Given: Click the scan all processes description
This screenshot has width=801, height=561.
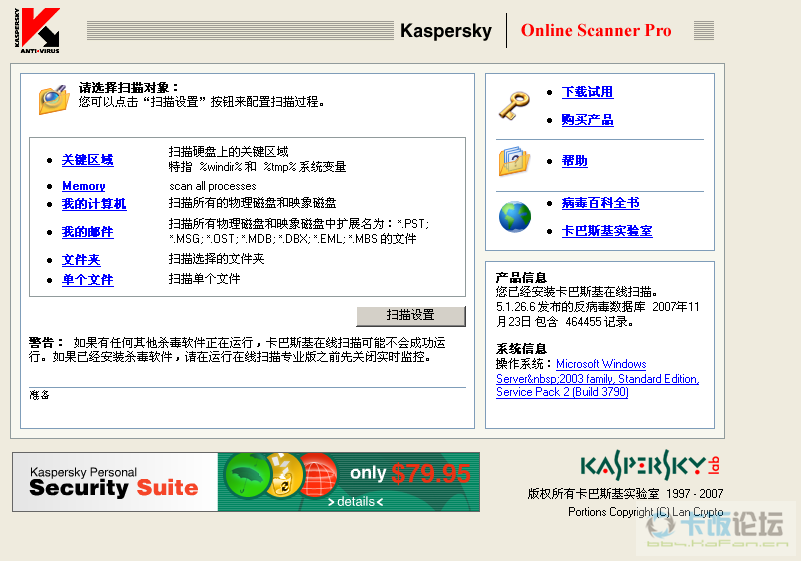Looking at the screenshot, I should [213, 186].
